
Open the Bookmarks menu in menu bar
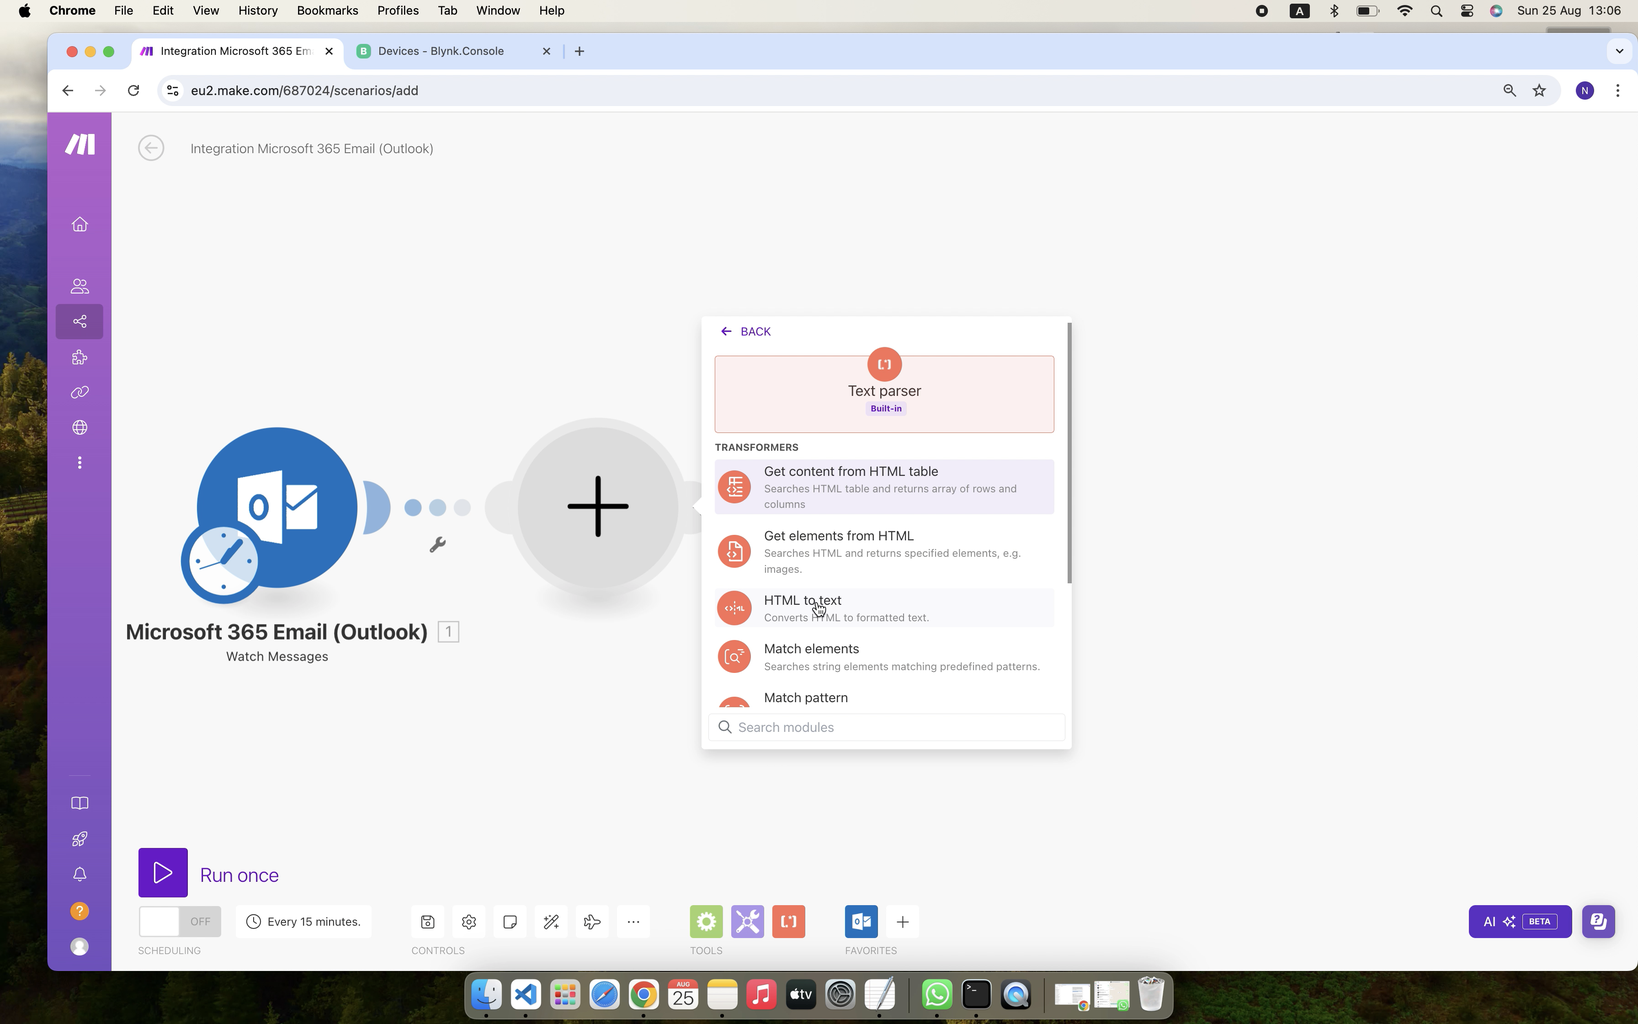tap(327, 10)
